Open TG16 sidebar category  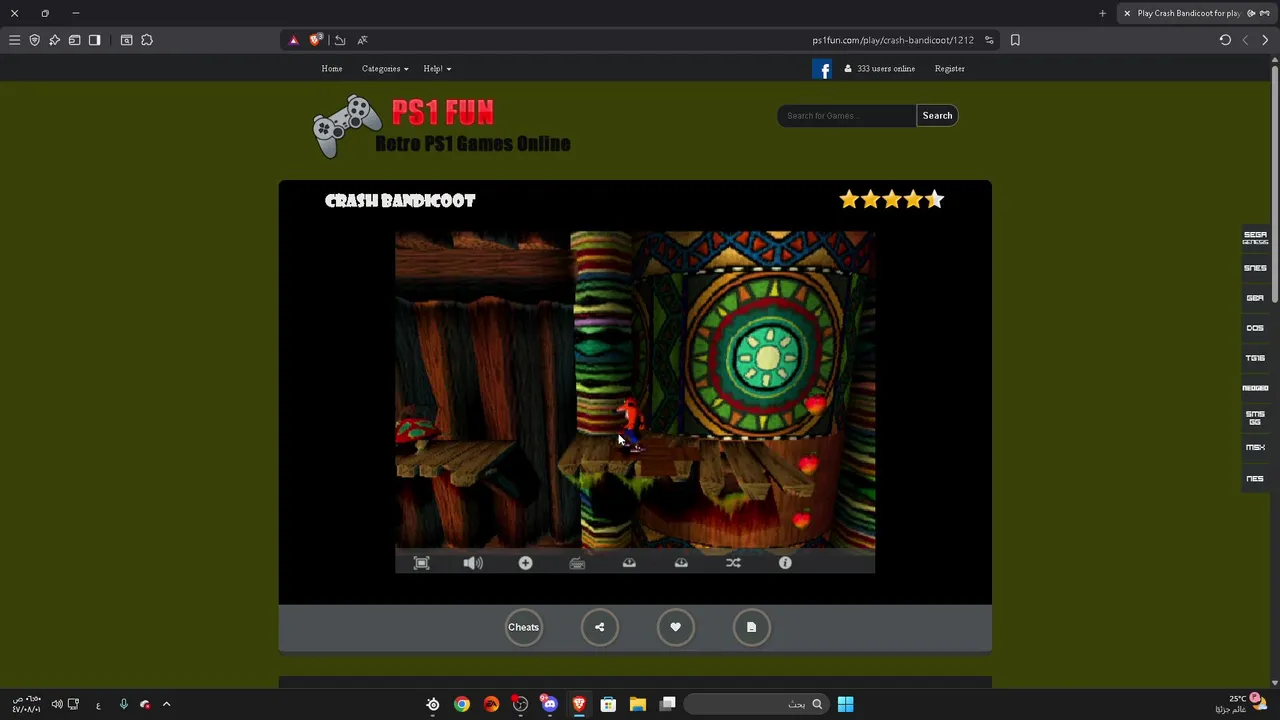(1255, 358)
